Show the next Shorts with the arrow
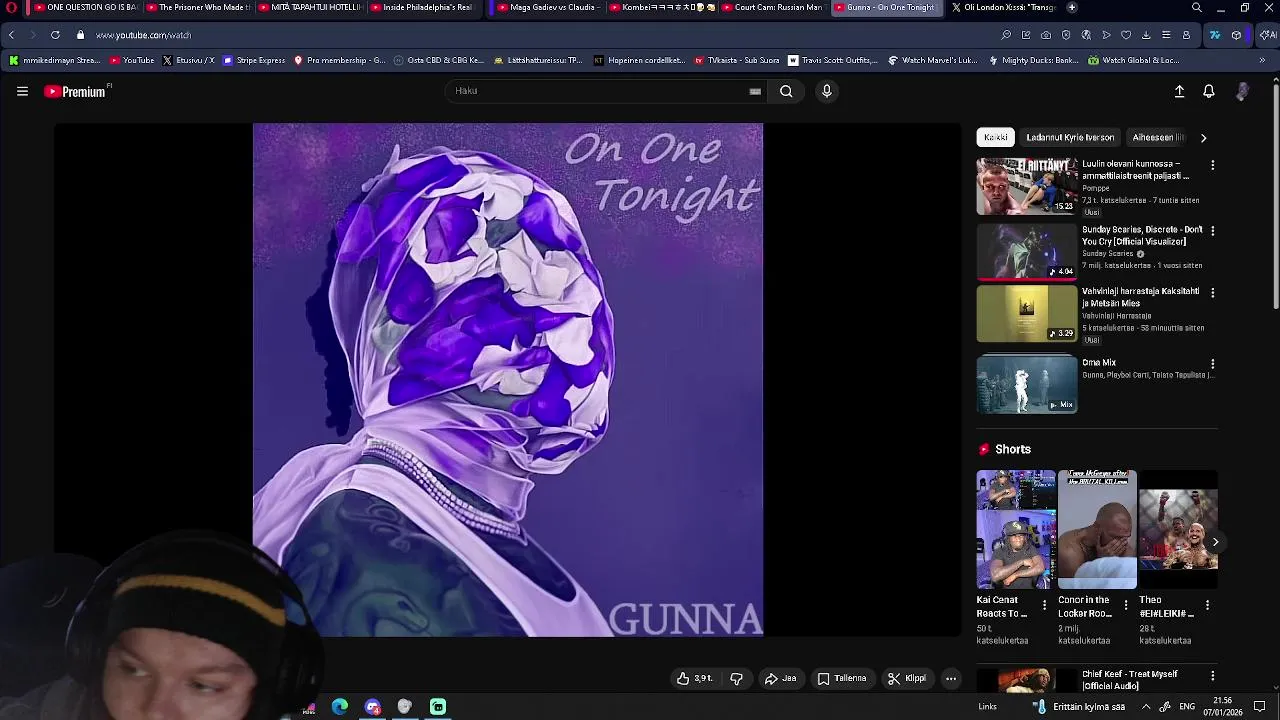Image resolution: width=1280 pixels, height=720 pixels. (x=1215, y=542)
